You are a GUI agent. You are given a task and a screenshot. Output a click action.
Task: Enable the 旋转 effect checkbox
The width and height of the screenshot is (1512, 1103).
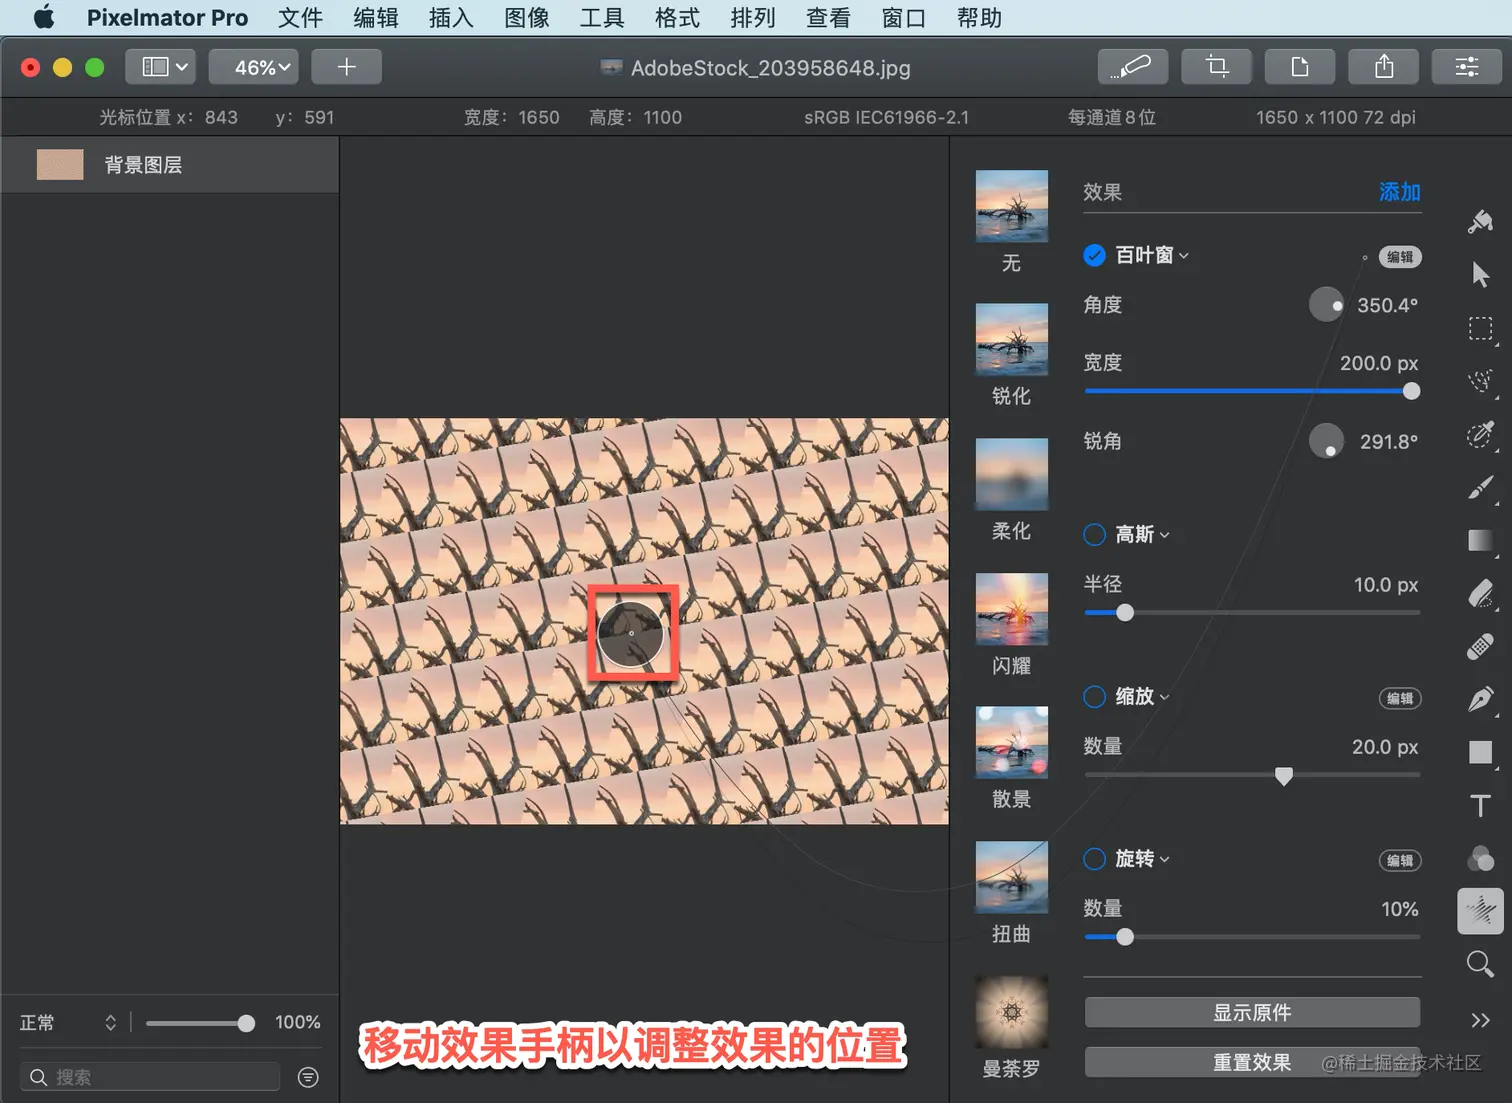(1094, 858)
